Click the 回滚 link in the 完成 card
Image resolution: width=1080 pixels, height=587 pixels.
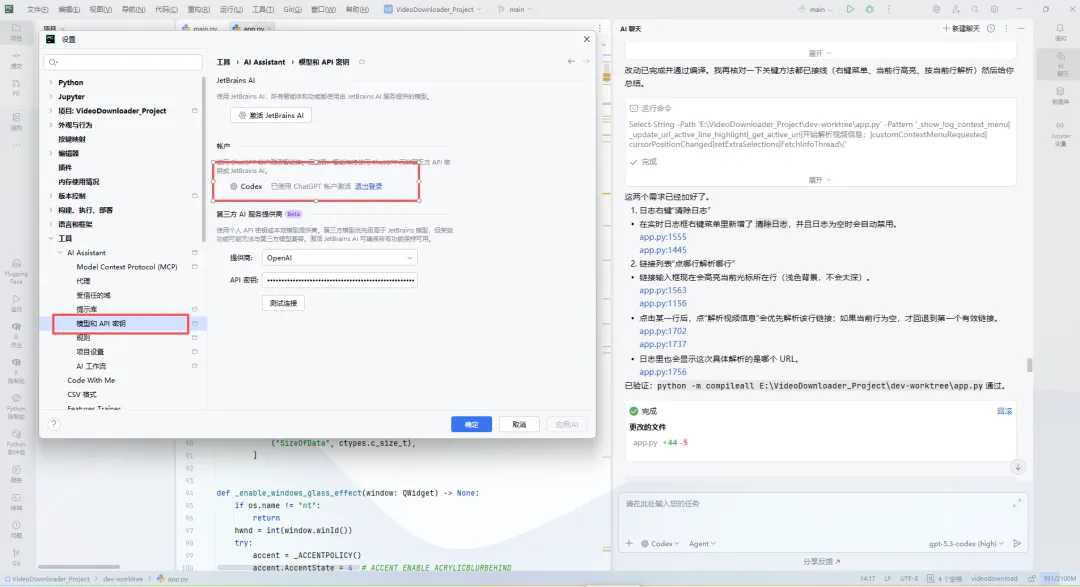1004,411
